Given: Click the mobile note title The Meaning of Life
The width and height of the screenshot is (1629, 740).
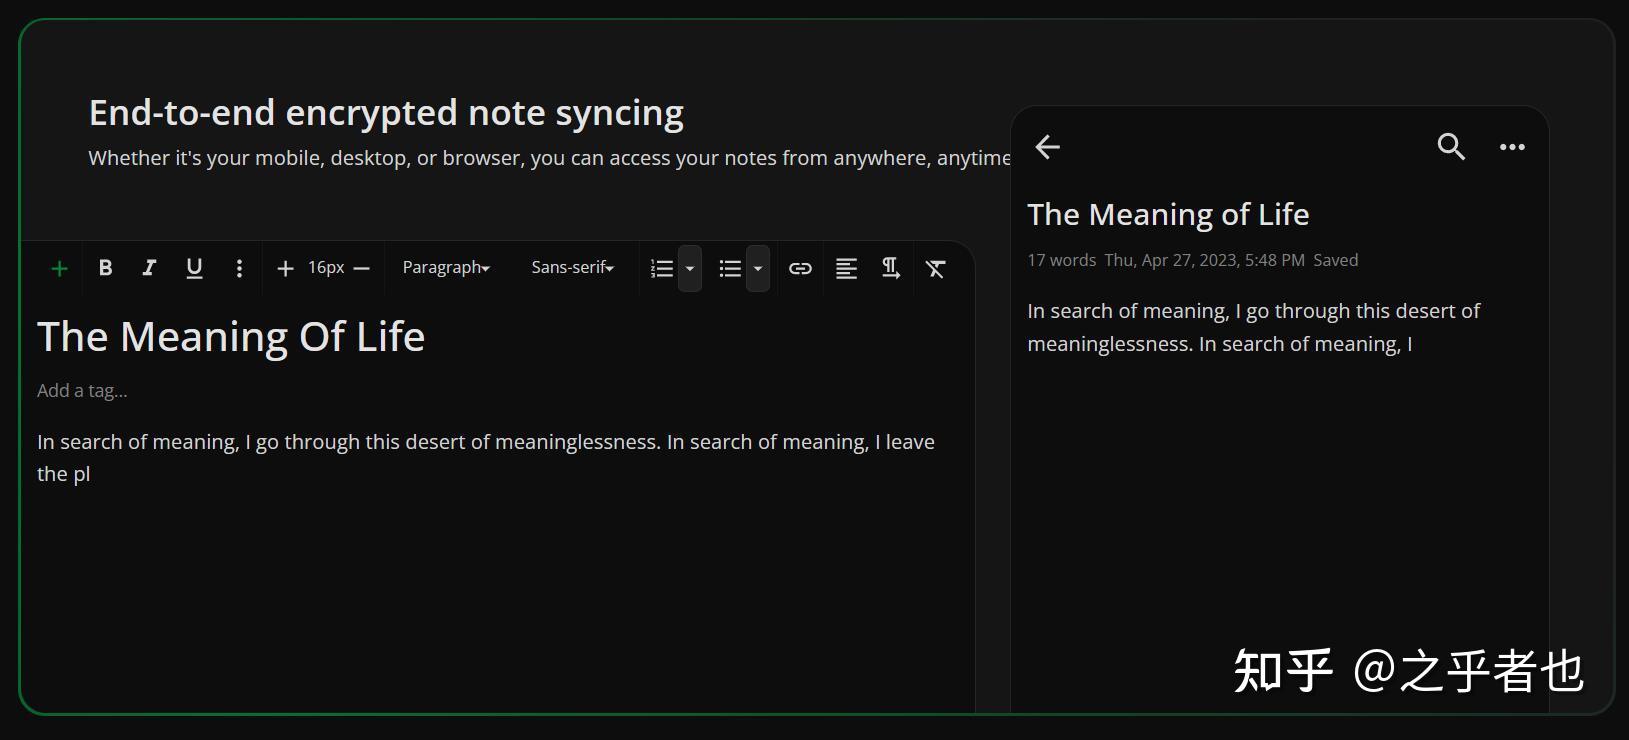Looking at the screenshot, I should [1168, 215].
